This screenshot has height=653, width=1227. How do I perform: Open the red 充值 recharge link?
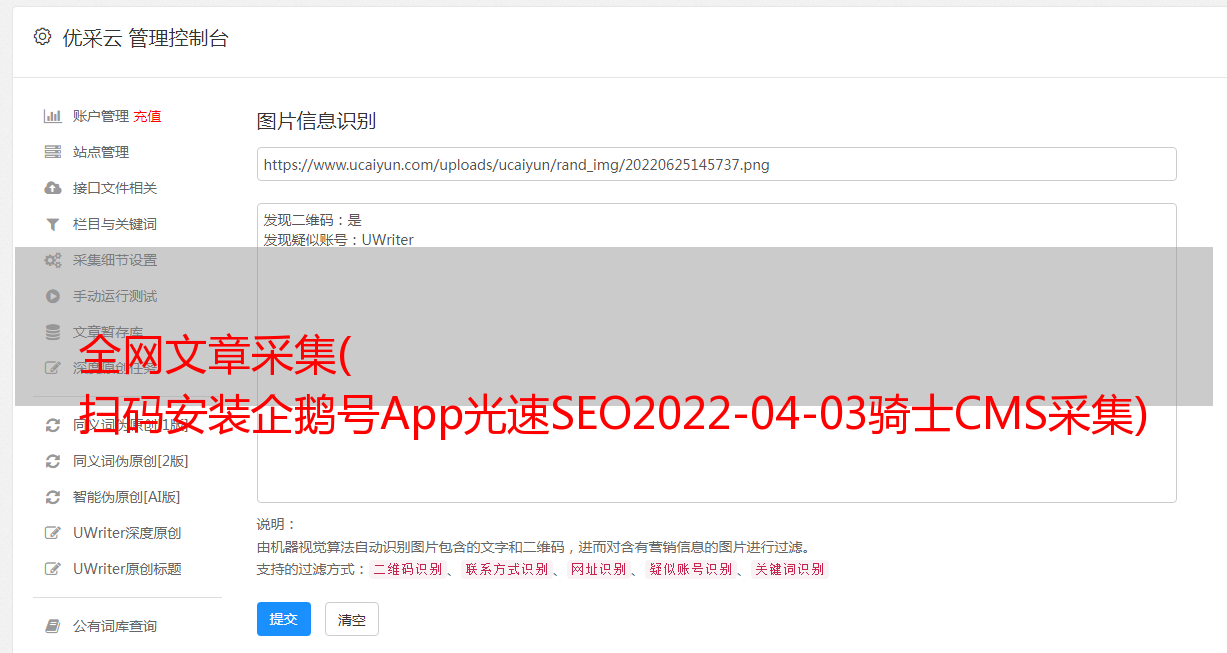tap(147, 116)
